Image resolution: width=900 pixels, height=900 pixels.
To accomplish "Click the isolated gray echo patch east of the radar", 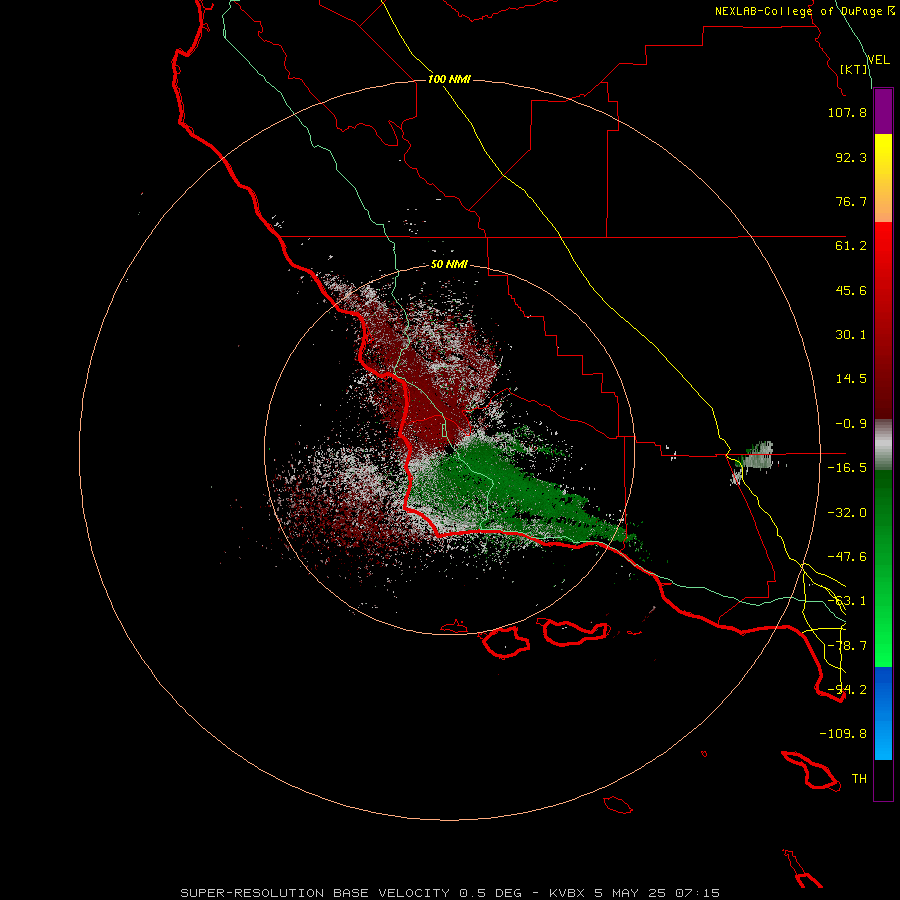I will pyautogui.click(x=758, y=456).
